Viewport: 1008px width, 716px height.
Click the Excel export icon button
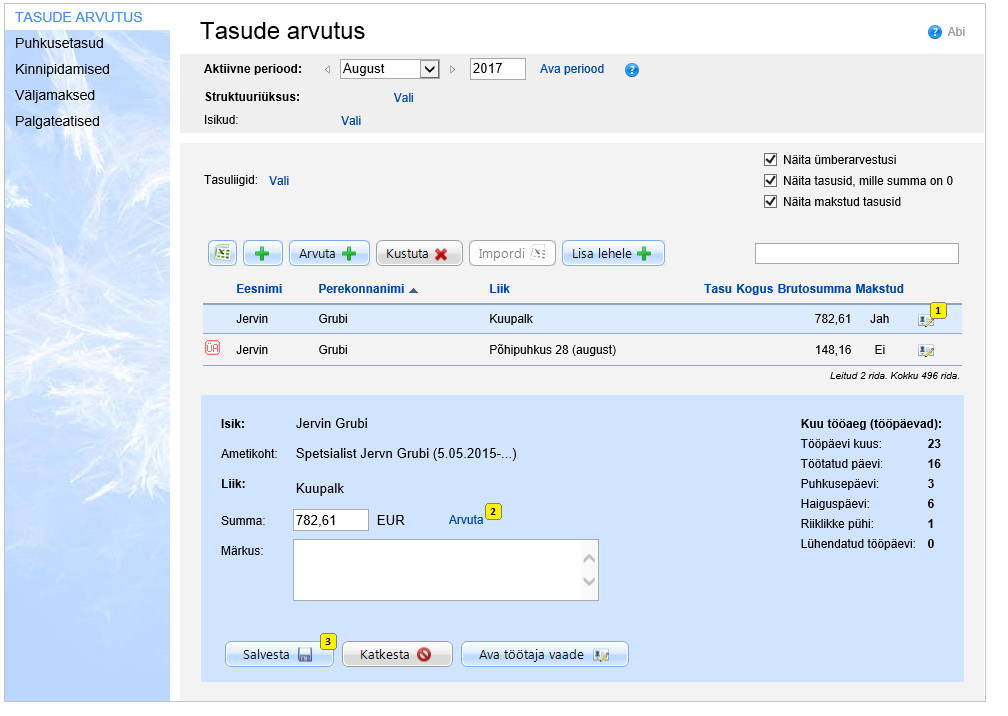[222, 254]
